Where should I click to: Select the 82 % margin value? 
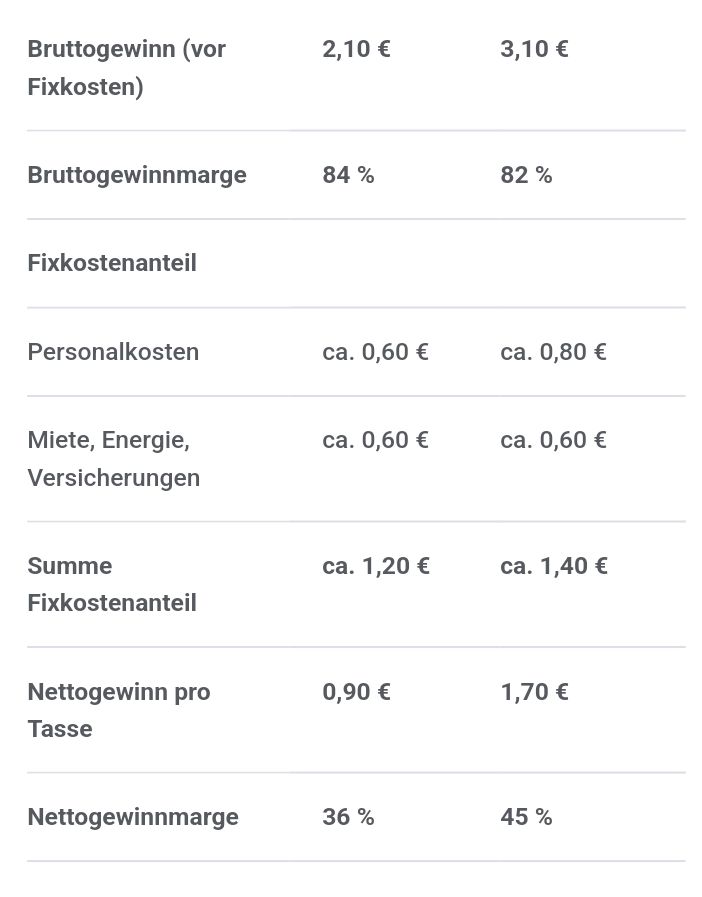pyautogui.click(x=526, y=175)
